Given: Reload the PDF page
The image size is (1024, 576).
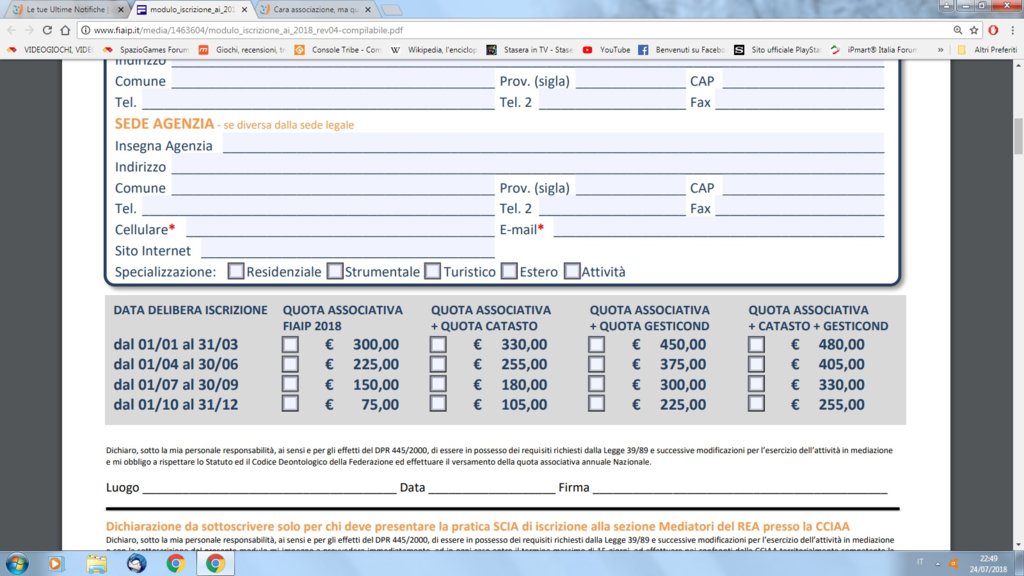Looking at the screenshot, I should 47,30.
